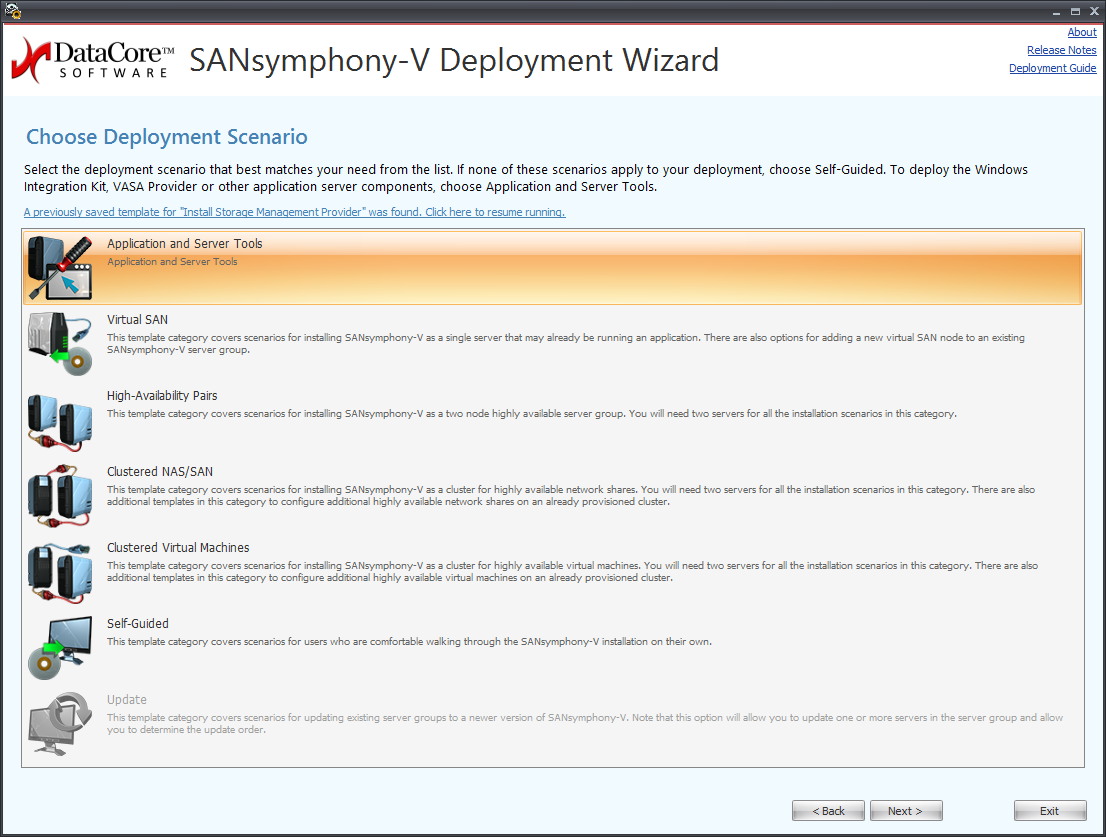This screenshot has height=837, width=1106.
Task: Click the wizard icon in title bar
Action: click(x=13, y=11)
